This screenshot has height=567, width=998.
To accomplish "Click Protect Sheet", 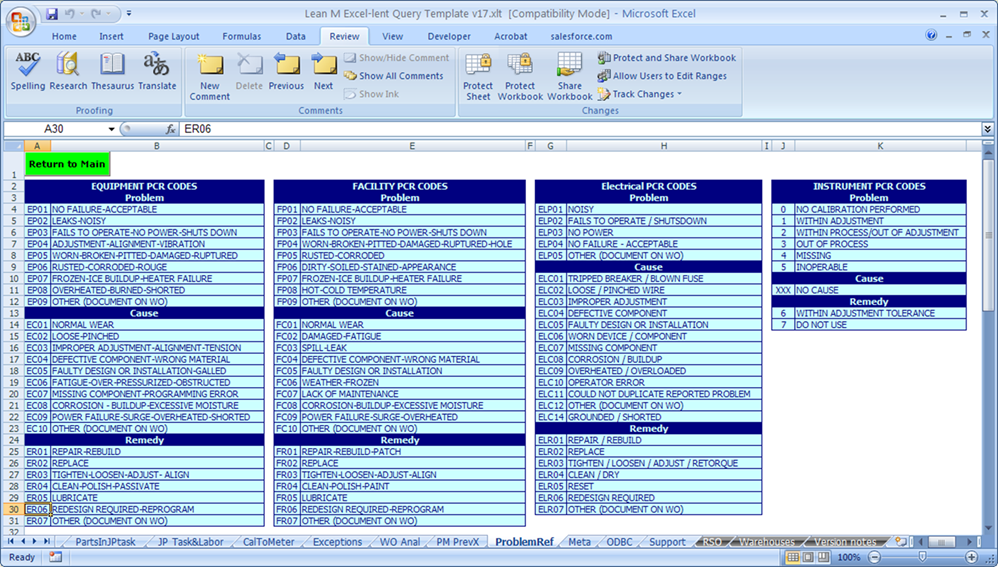I will (x=478, y=77).
